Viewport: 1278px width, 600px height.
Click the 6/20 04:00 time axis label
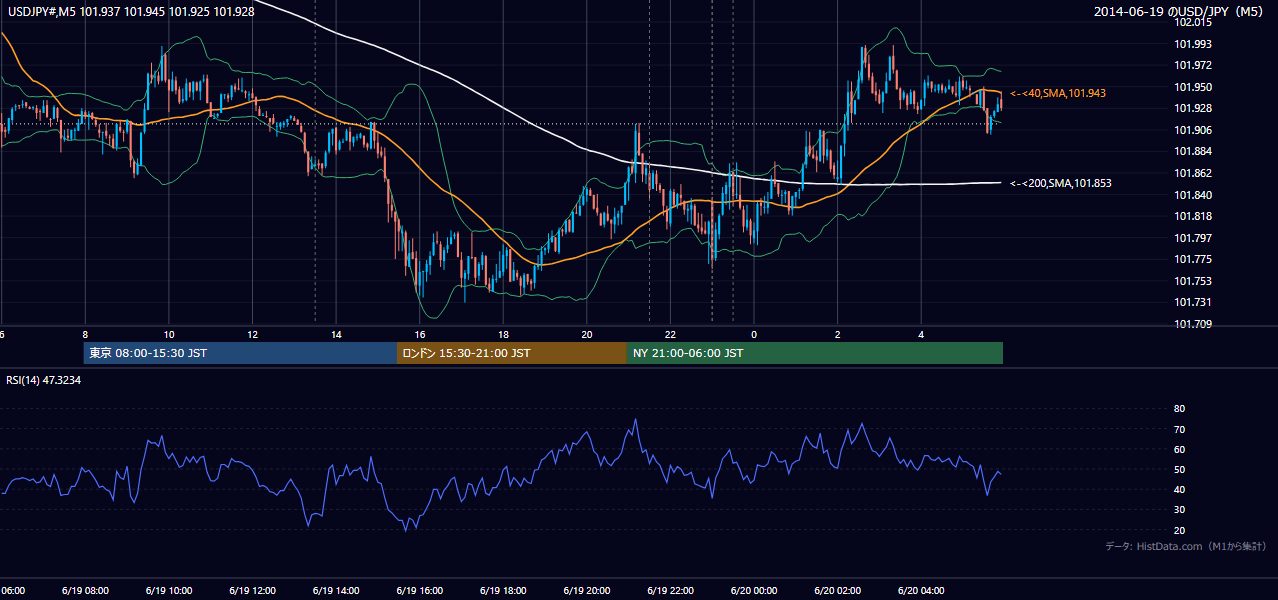pyautogui.click(x=922, y=590)
